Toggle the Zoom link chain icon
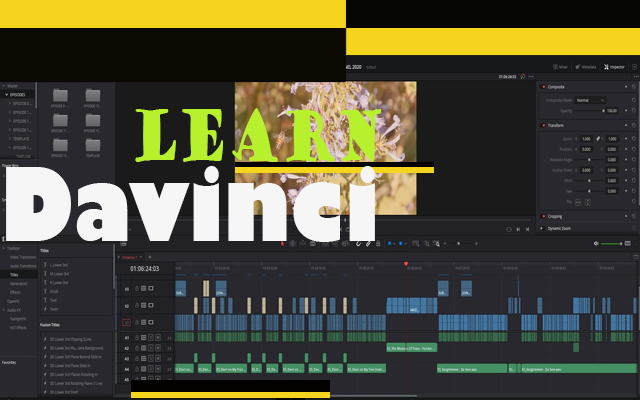640x400 pixels. (x=598, y=139)
